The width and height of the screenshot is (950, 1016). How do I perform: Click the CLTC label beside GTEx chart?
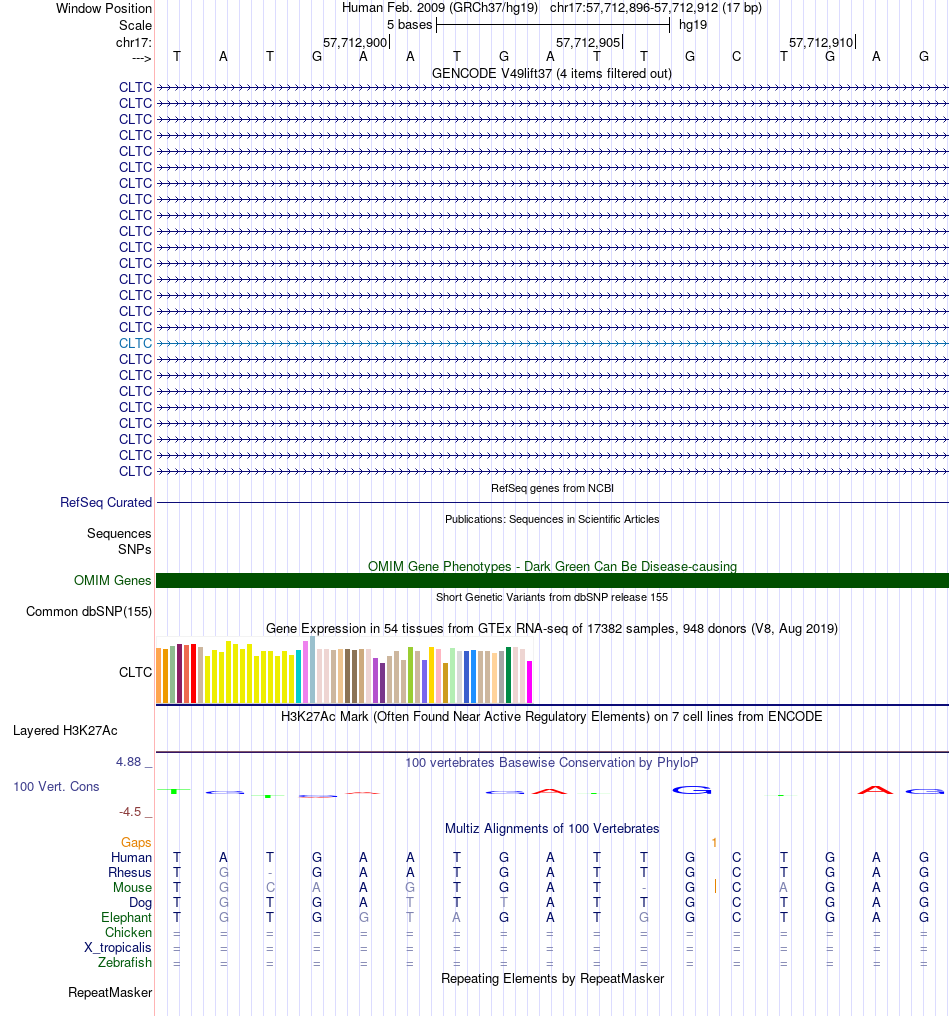pos(135,673)
